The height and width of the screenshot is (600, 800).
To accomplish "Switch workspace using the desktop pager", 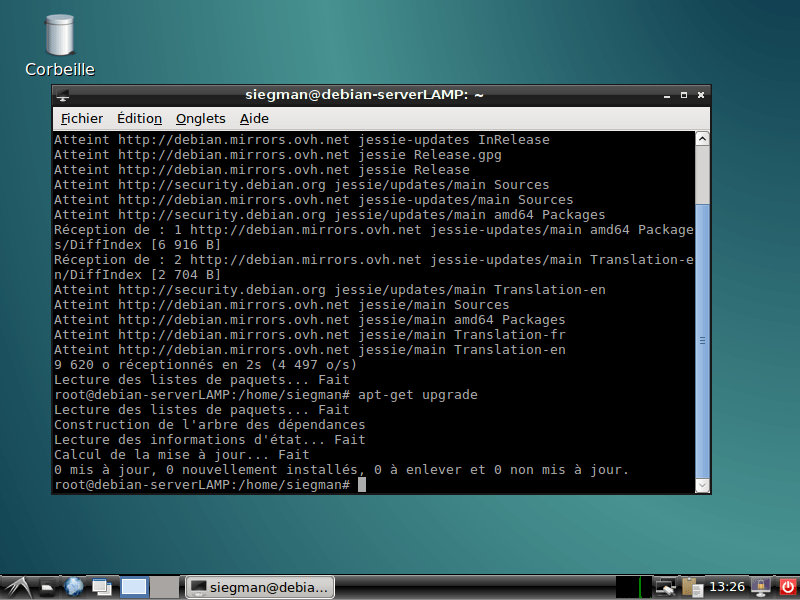I will point(134,587).
